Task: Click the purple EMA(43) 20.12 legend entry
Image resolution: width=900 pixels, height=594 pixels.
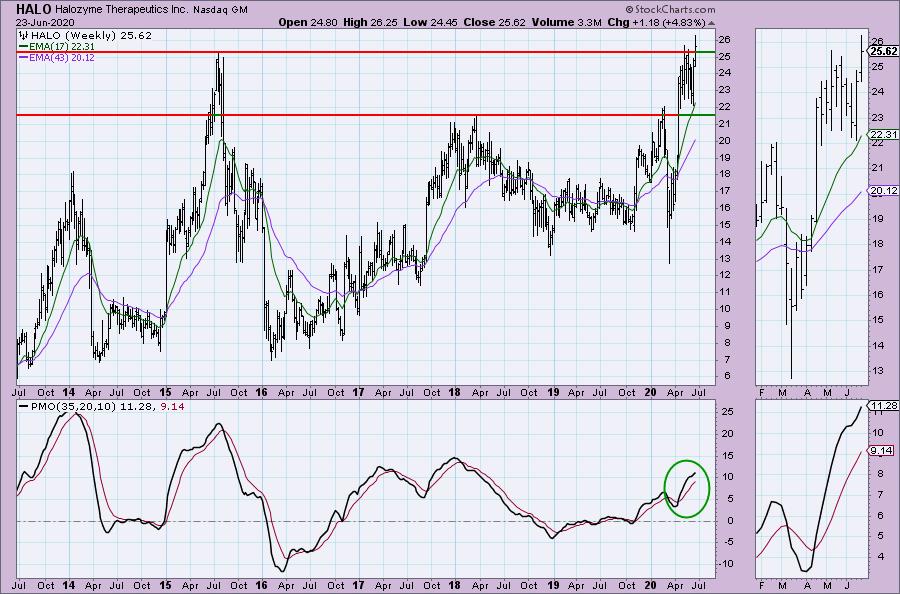Action: (57, 57)
